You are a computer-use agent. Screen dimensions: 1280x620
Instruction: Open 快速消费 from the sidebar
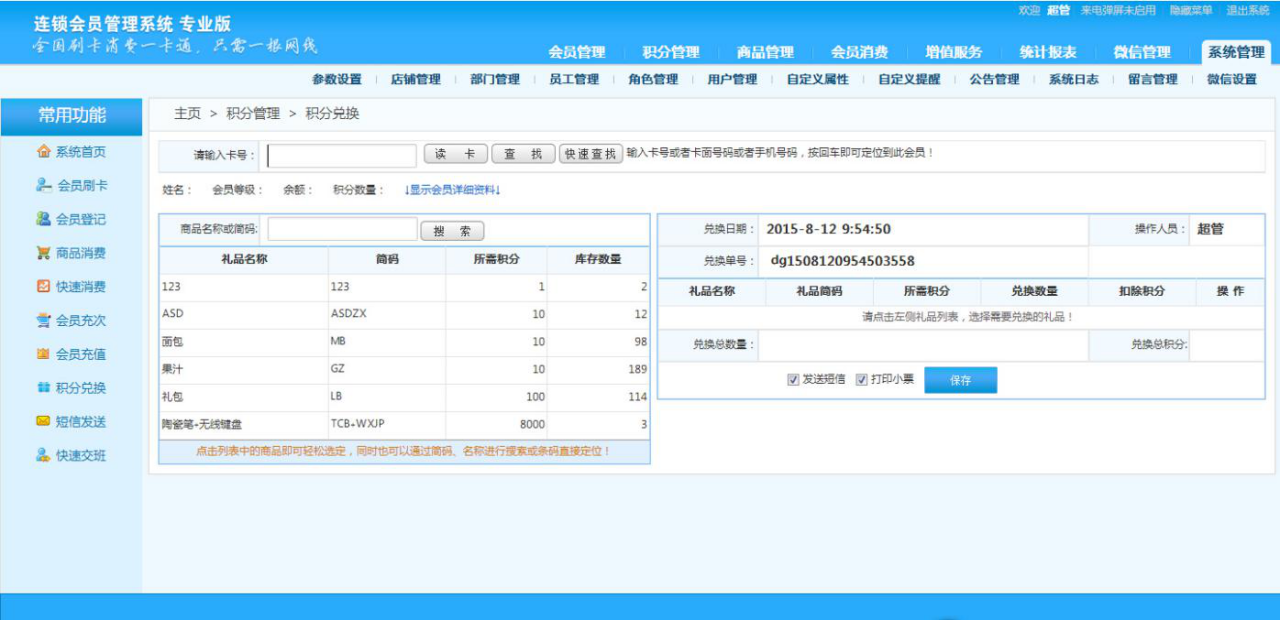(x=71, y=287)
